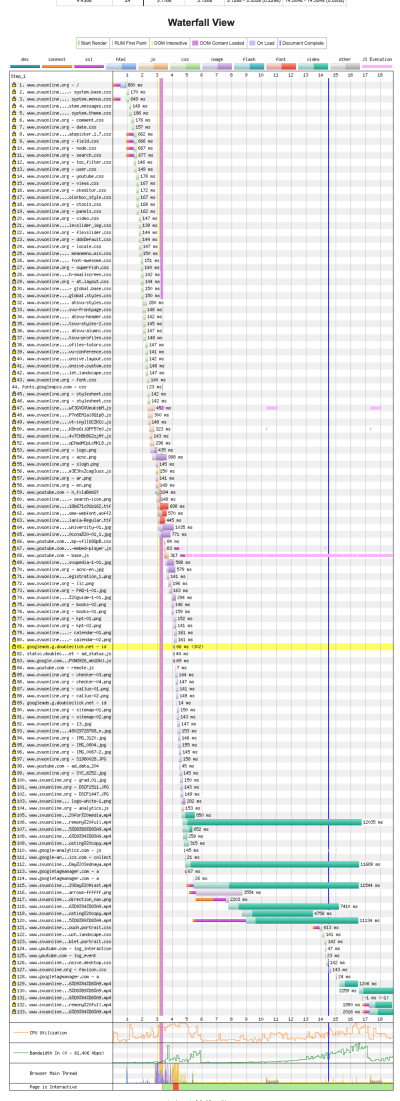The height and width of the screenshot is (1101, 400).
Task: Click the 1835 ms image request bar
Action: pyautogui.click(x=169, y=527)
